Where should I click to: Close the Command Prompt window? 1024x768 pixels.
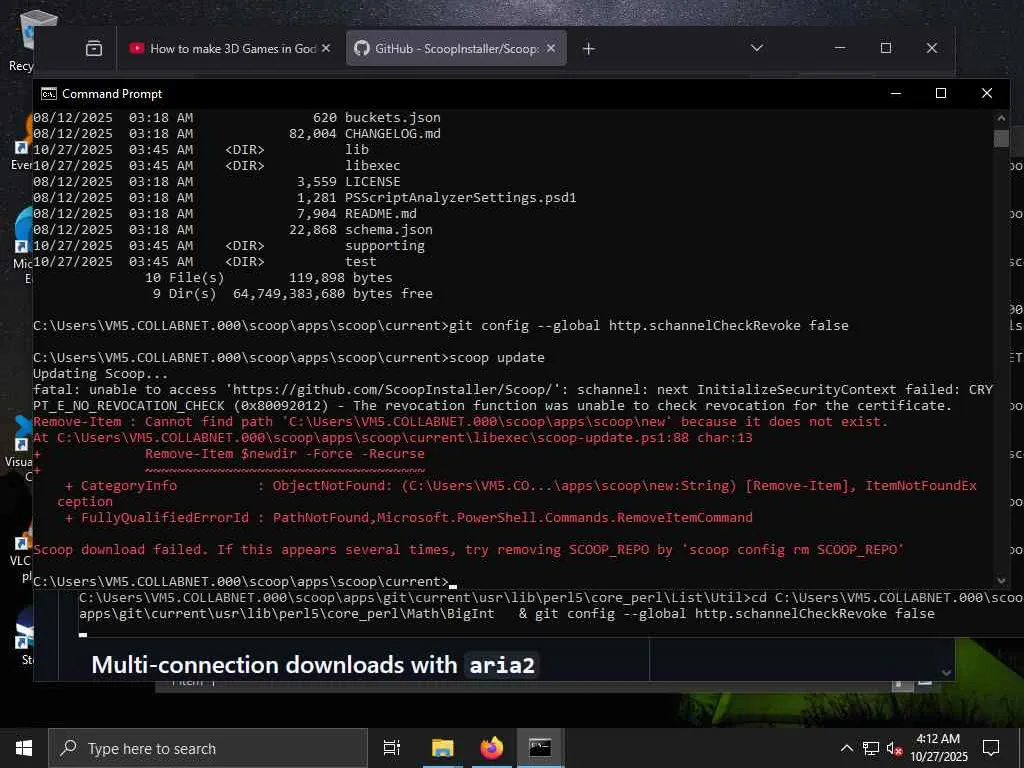[987, 93]
